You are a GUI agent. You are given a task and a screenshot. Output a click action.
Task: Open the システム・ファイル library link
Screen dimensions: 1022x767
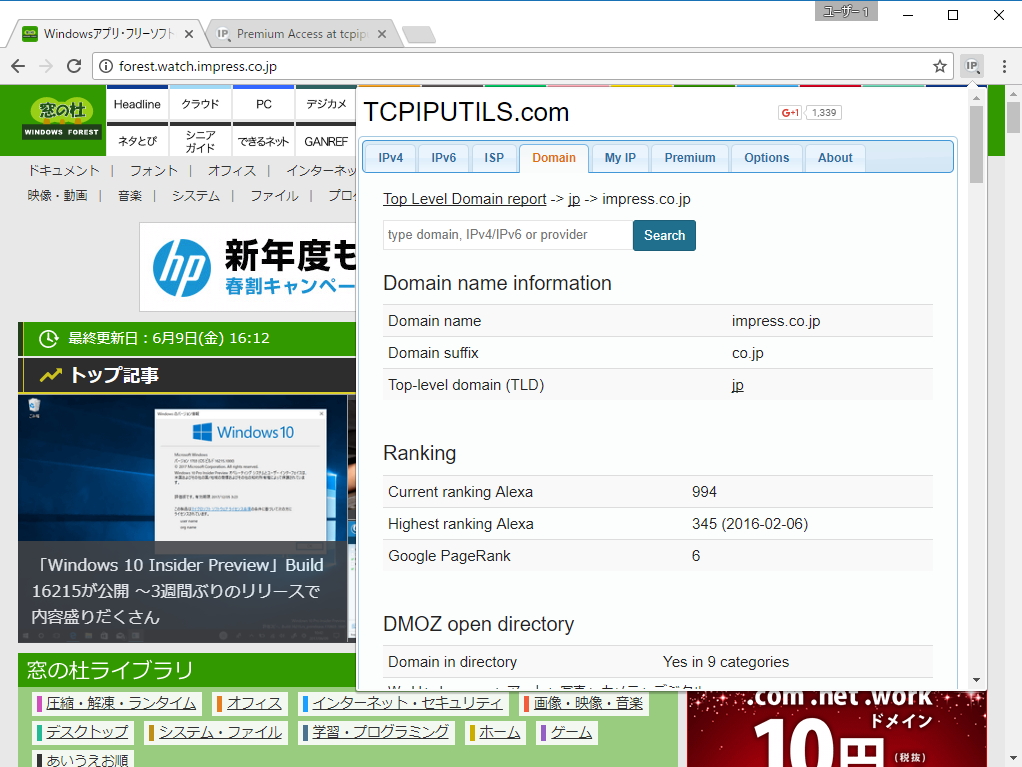pyautogui.click(x=220, y=732)
